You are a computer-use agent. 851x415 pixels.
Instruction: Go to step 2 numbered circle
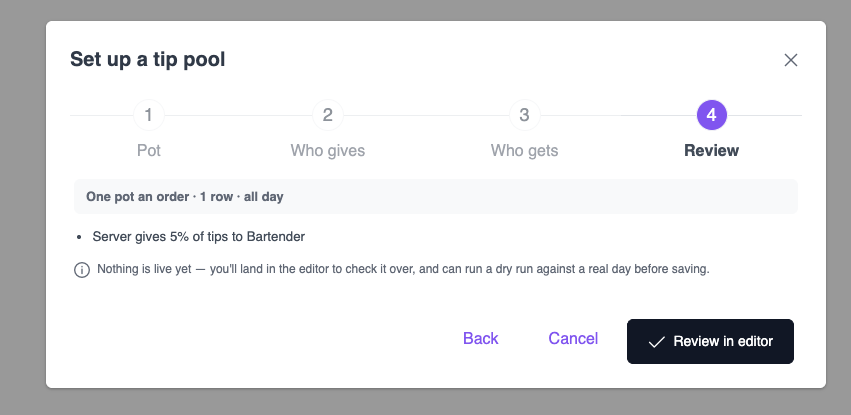pyautogui.click(x=328, y=115)
